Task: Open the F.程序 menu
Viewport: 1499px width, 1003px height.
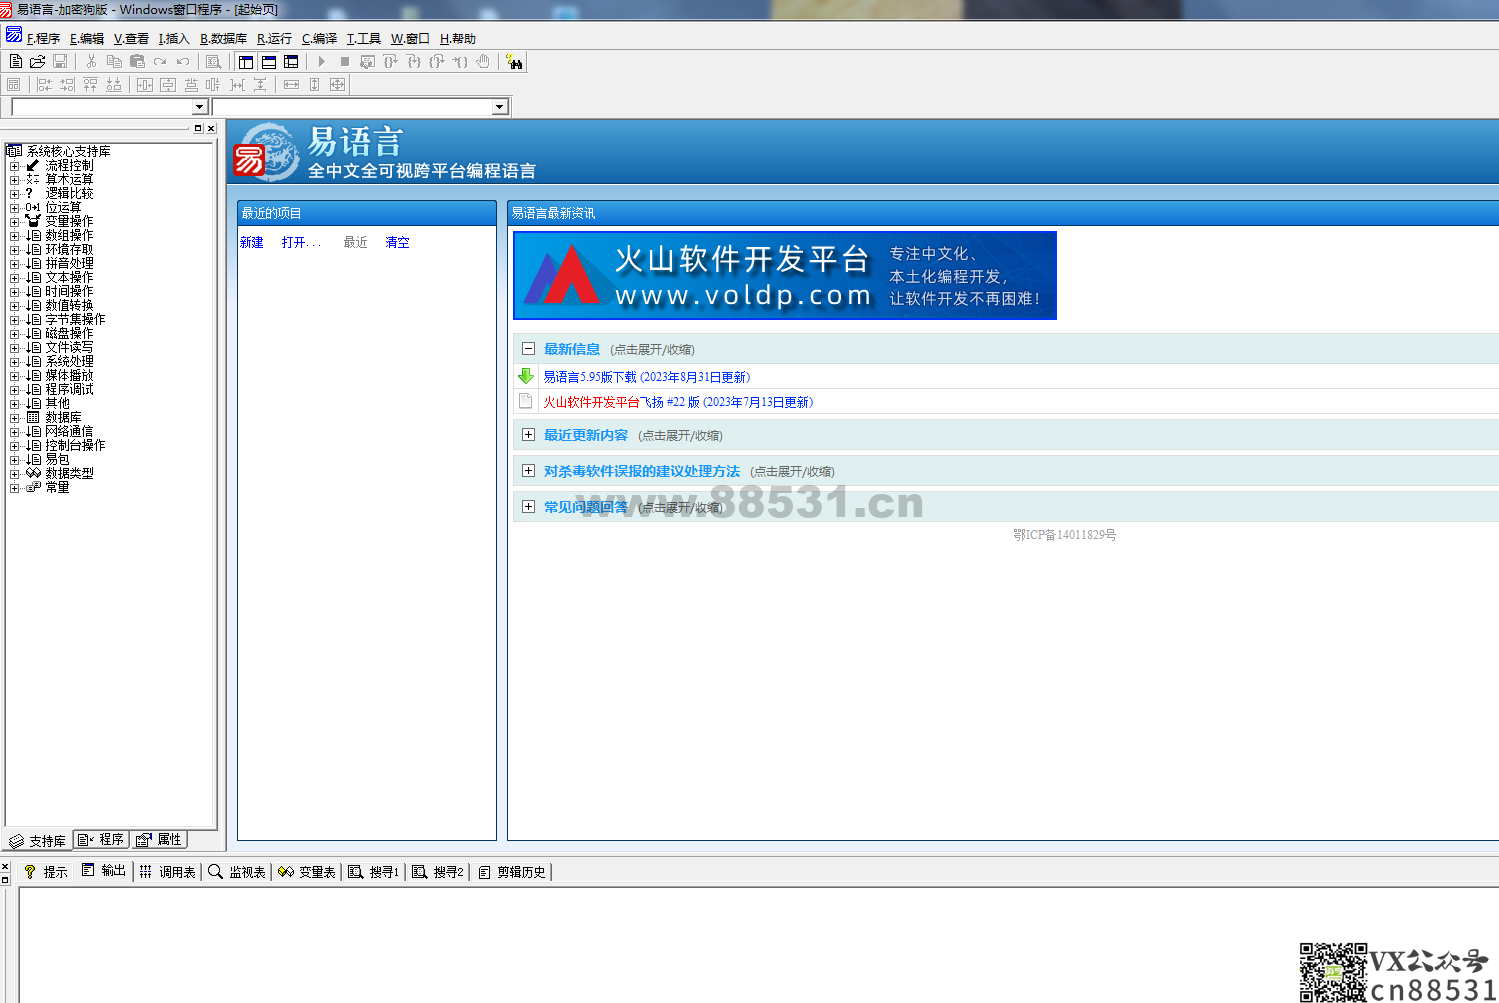Action: pos(43,38)
